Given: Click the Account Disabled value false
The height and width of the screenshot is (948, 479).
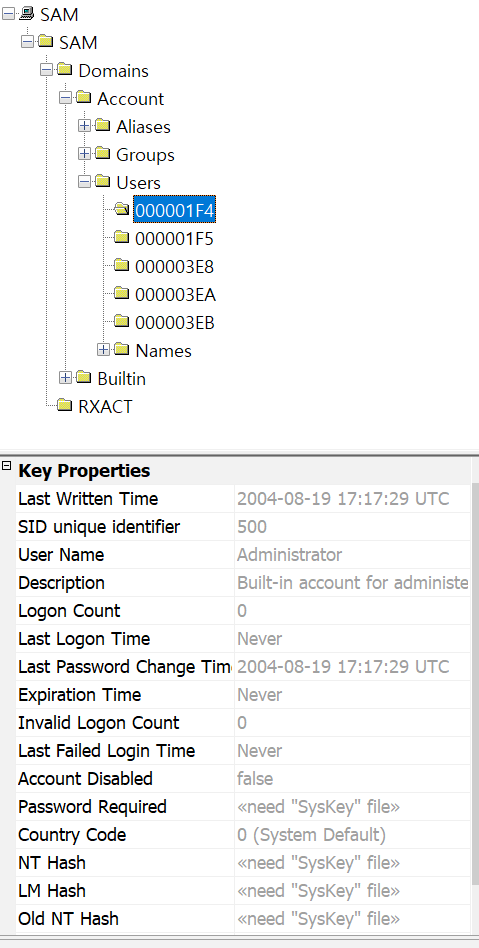Looking at the screenshot, I should [255, 779].
